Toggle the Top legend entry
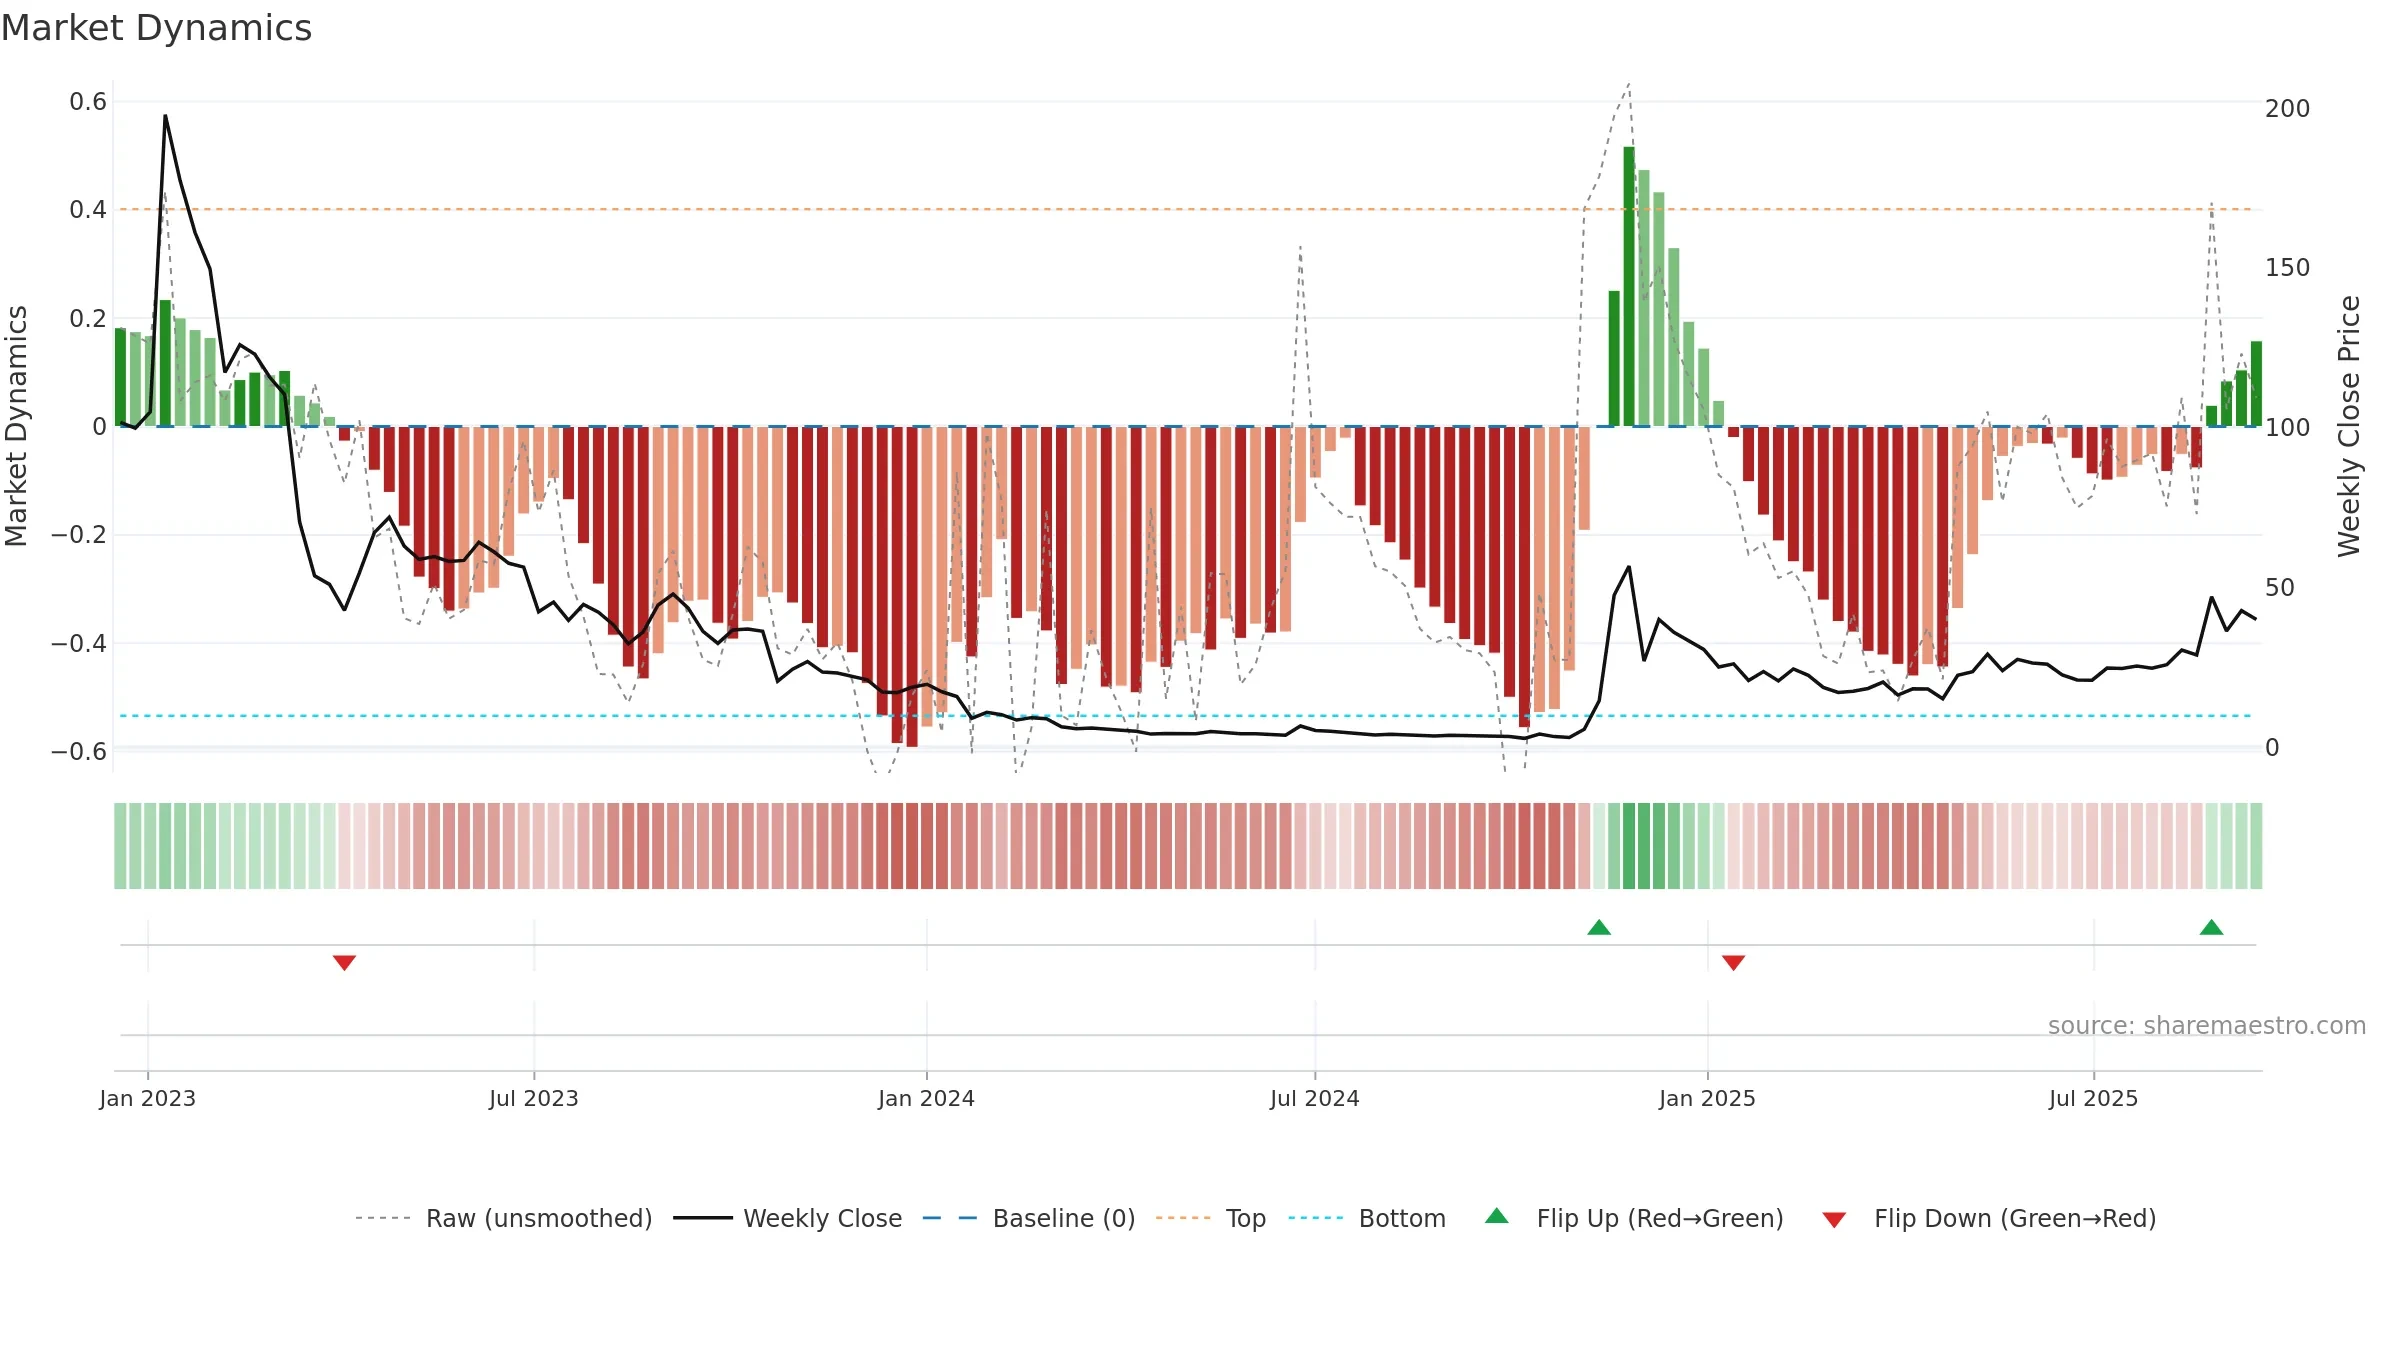Viewport: 2400px width, 1350px height. [1211, 1218]
